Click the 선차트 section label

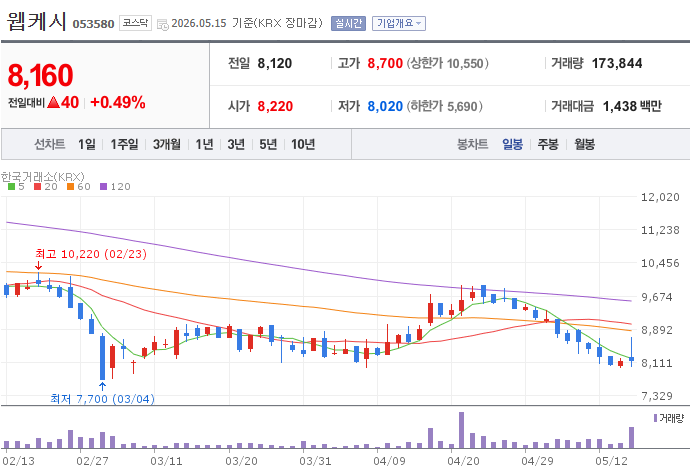(x=50, y=144)
